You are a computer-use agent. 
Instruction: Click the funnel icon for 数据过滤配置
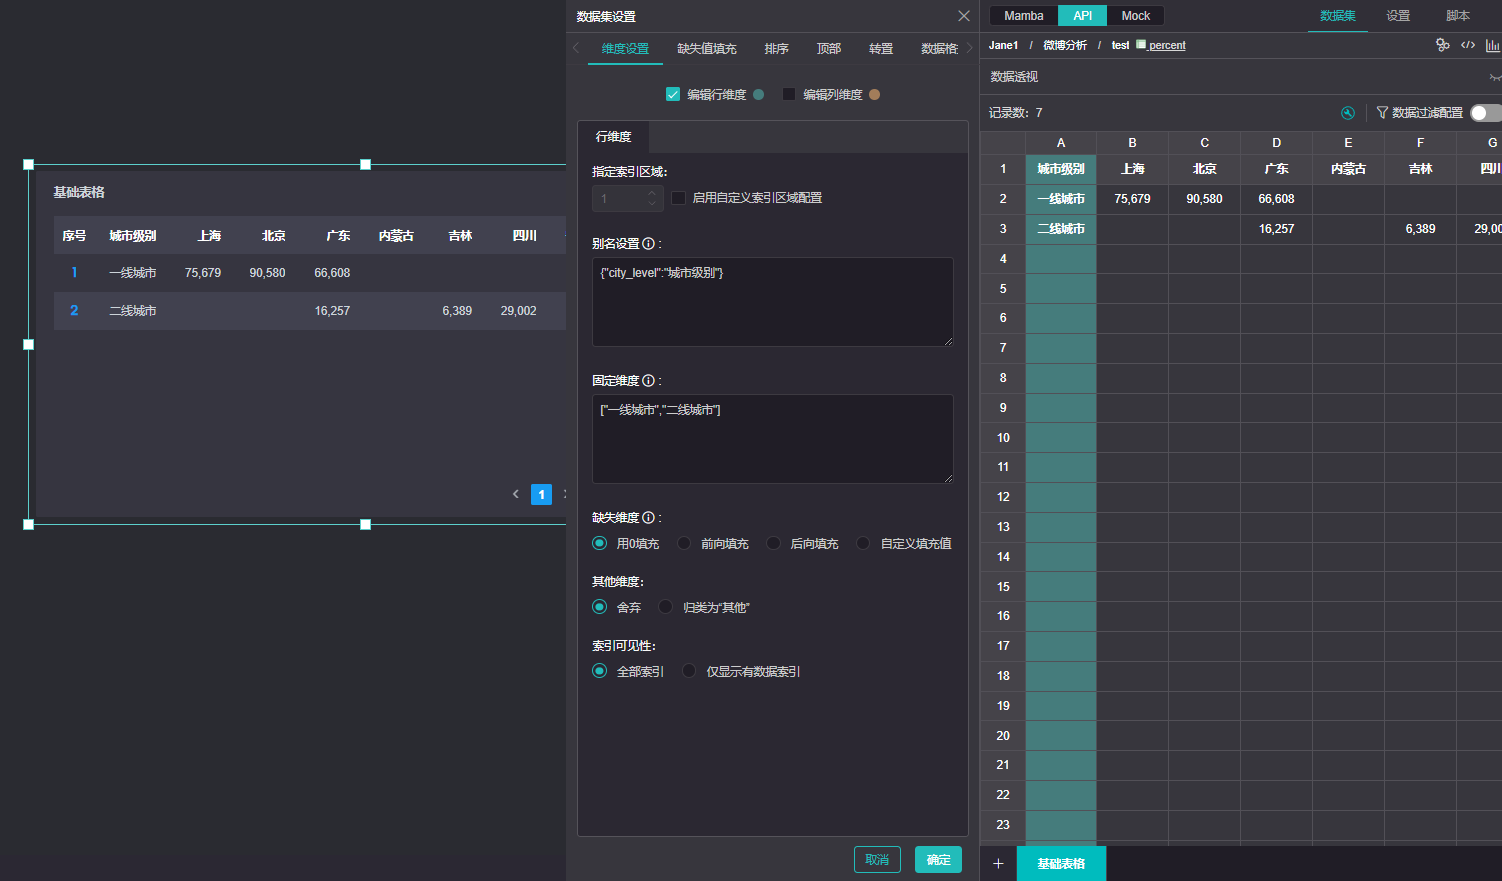[1382, 113]
